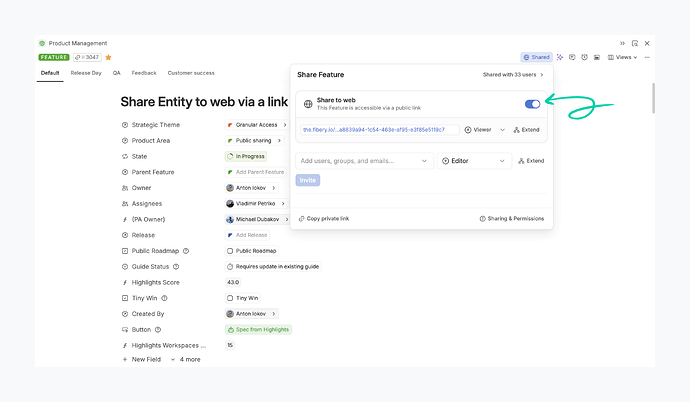This screenshot has width=690, height=402.
Task: Open the three-dot more options menu
Action: pyautogui.click(x=647, y=57)
